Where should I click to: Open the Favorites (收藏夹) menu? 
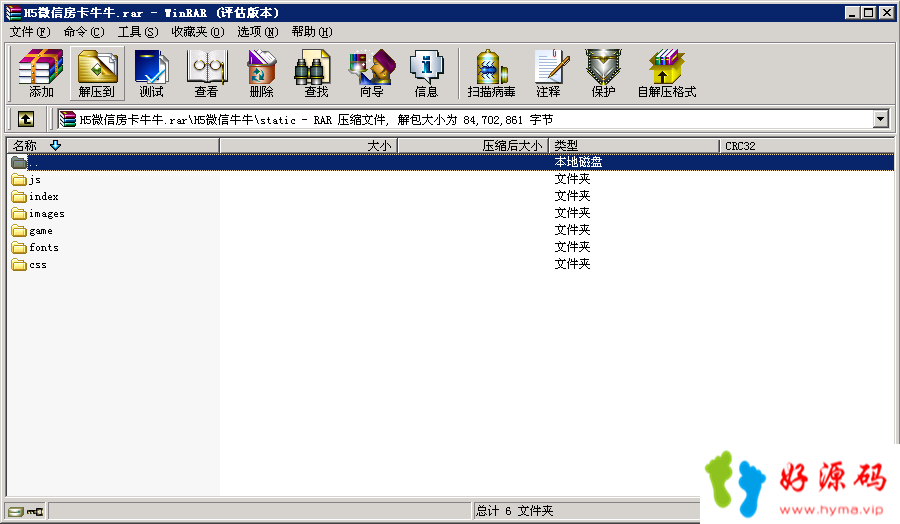tap(197, 32)
